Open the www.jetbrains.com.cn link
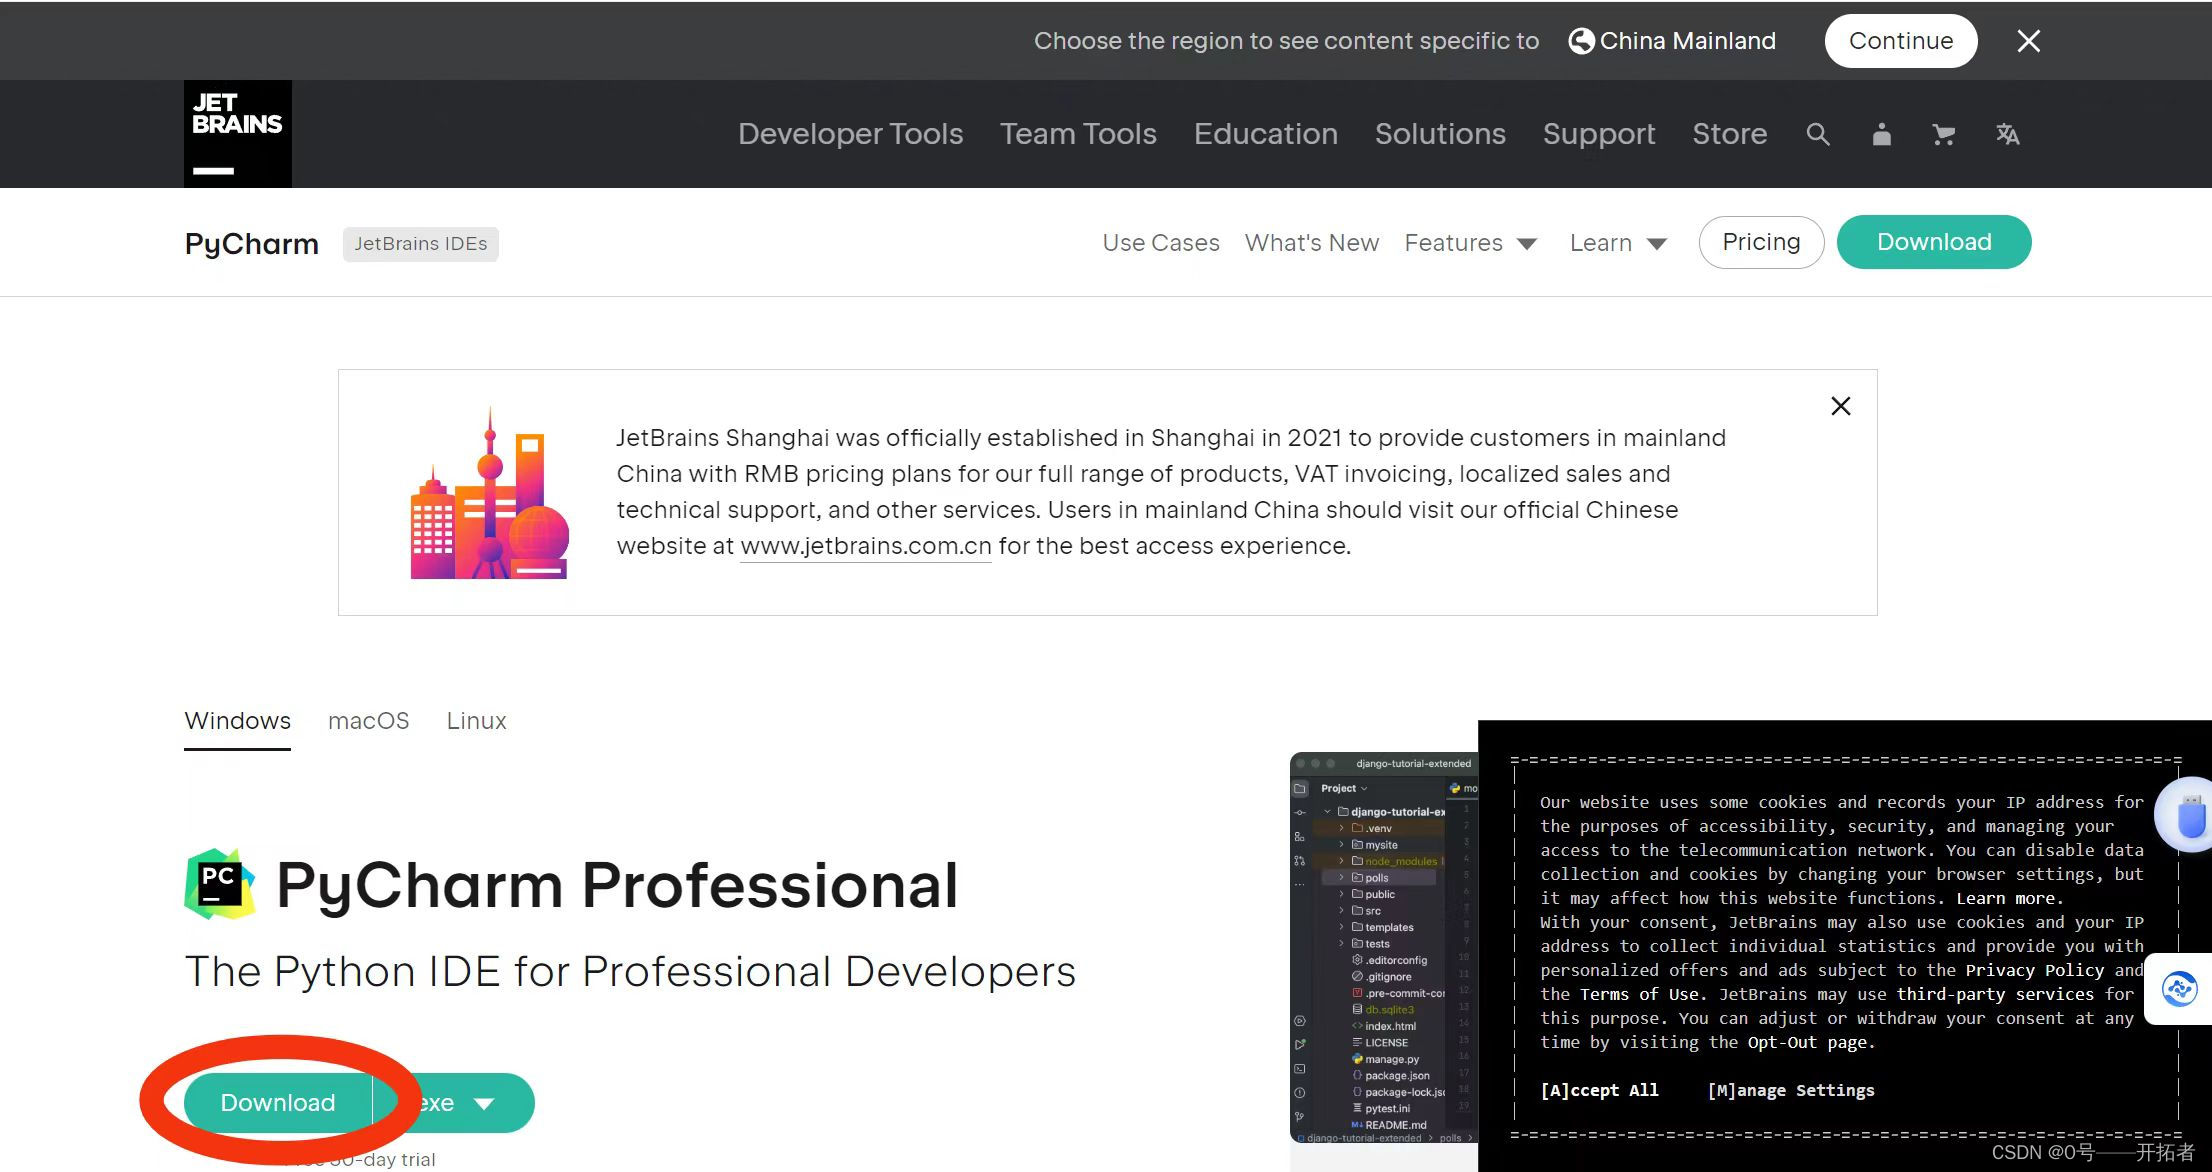 865,546
